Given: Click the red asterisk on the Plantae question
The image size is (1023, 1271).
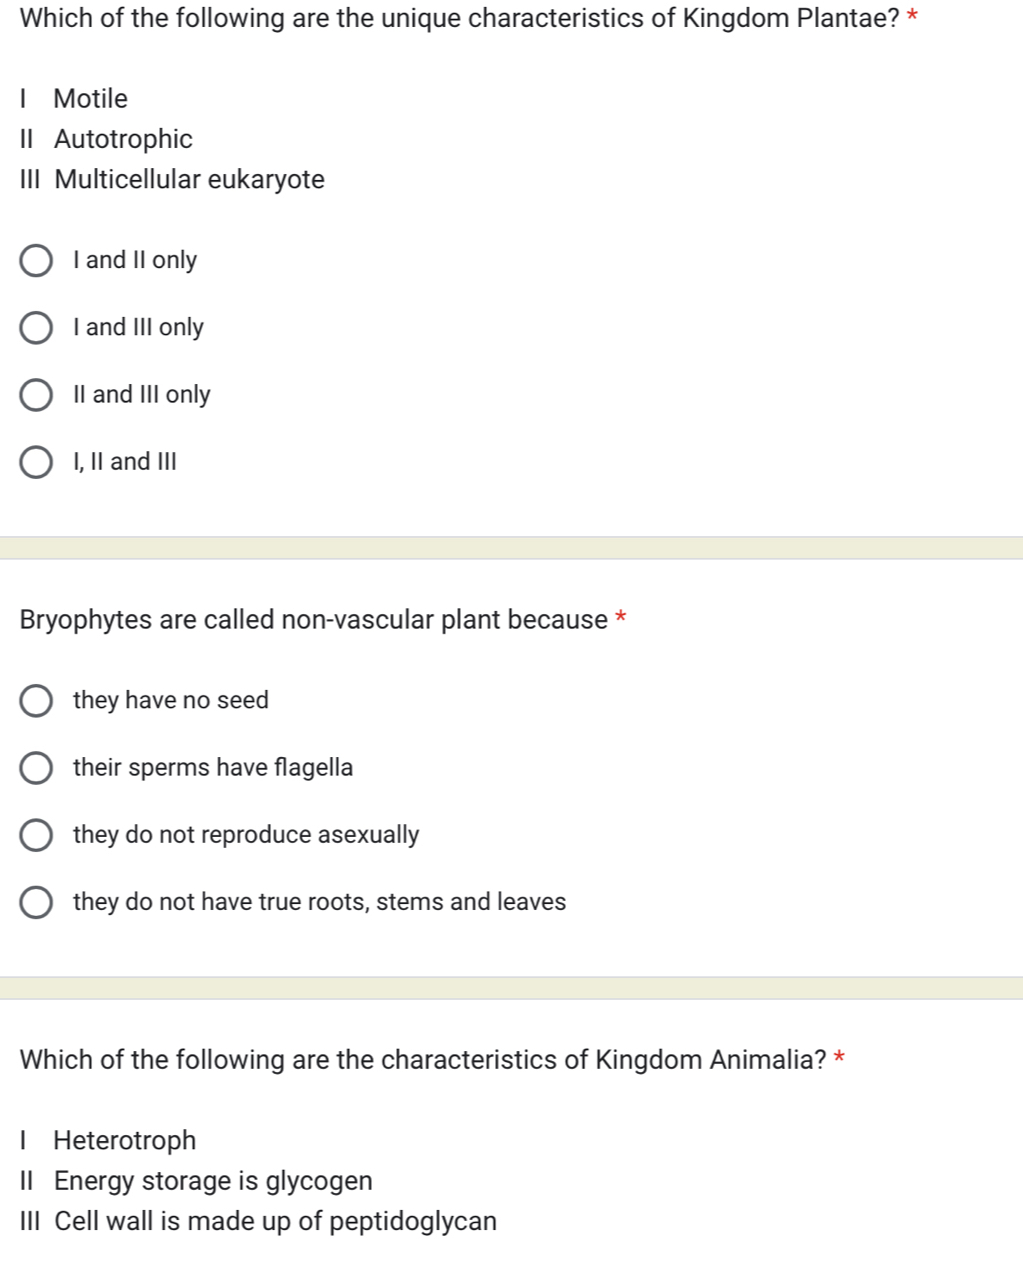Looking at the screenshot, I should tap(910, 16).
